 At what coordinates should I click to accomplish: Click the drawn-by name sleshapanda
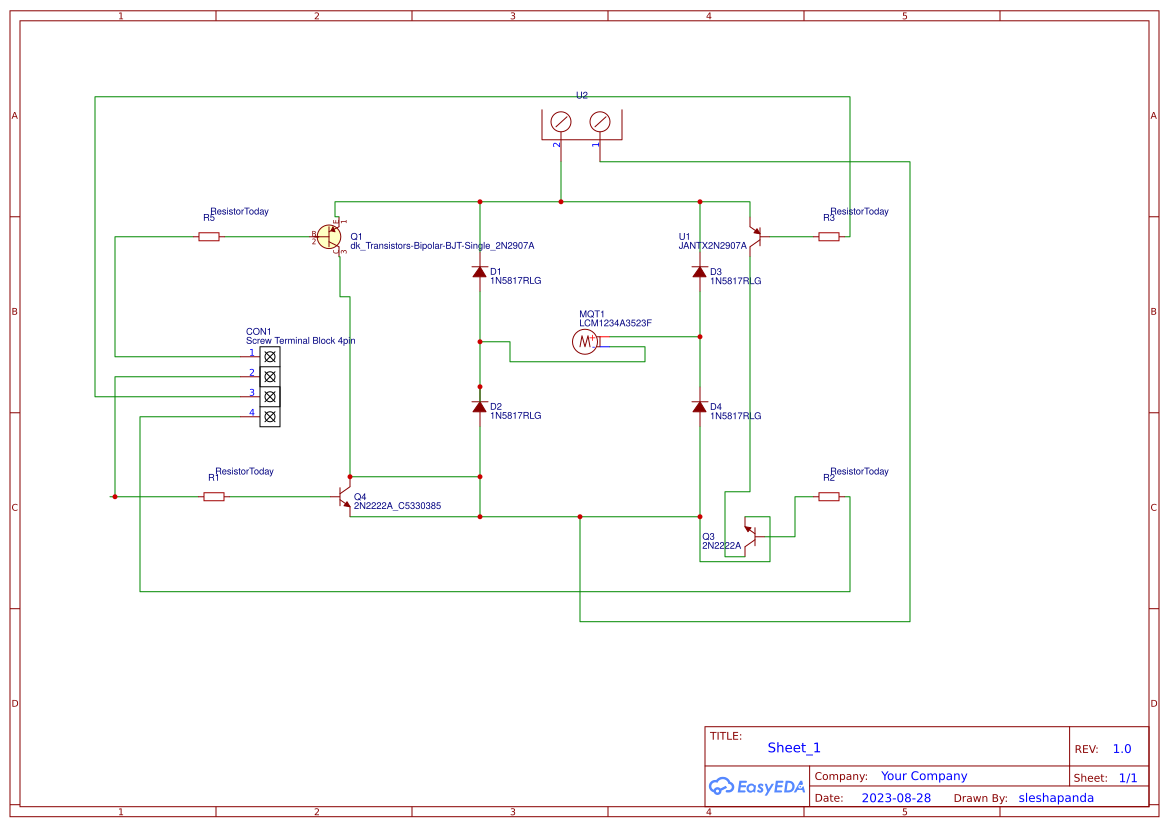click(1056, 798)
